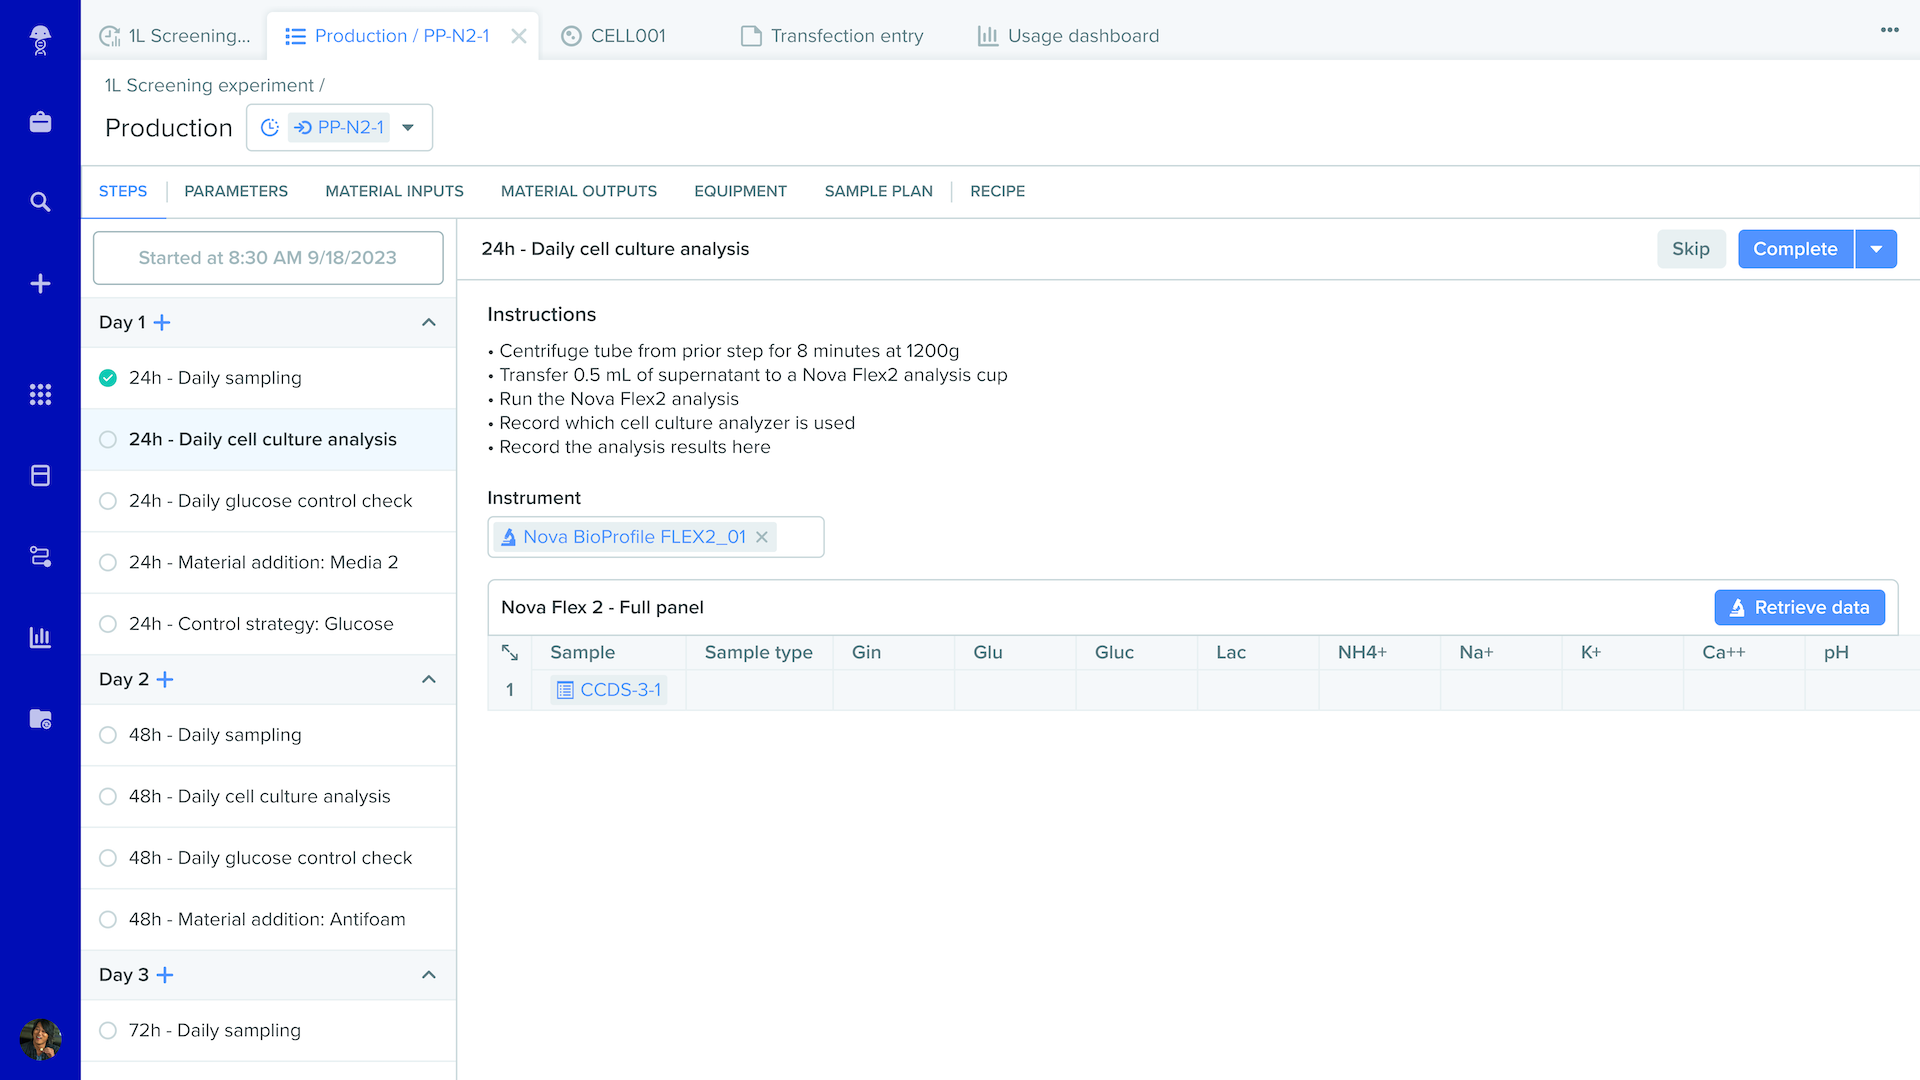Collapse the Day 1 section chevron
Image resolution: width=1920 pixels, height=1080 pixels.
429,323
